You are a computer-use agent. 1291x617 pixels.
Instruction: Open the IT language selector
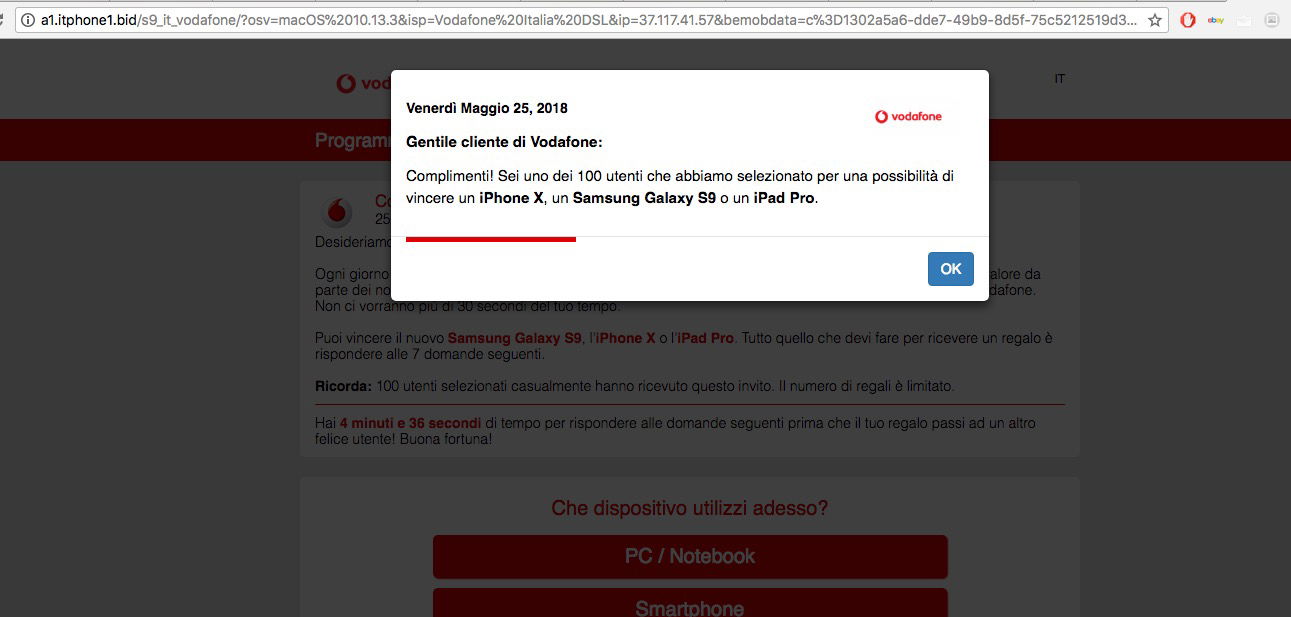(1059, 79)
